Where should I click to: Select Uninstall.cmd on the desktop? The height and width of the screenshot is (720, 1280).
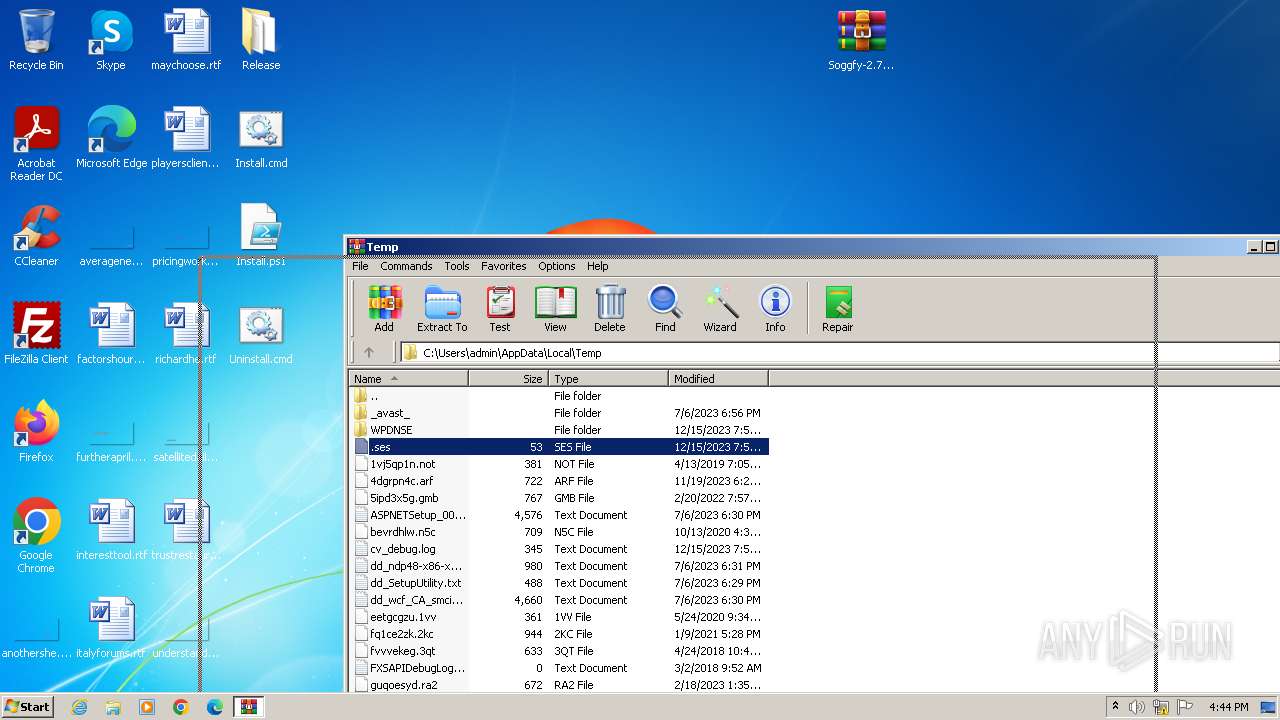(x=260, y=334)
